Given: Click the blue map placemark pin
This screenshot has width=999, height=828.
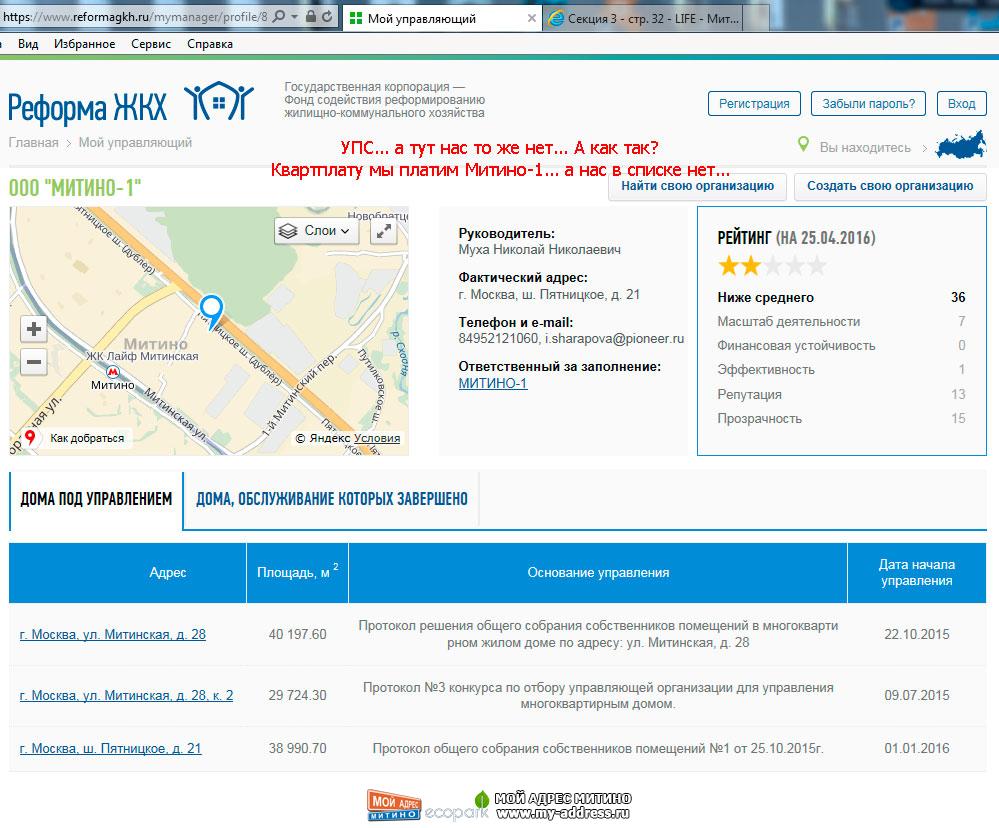Looking at the screenshot, I should pyautogui.click(x=211, y=311).
